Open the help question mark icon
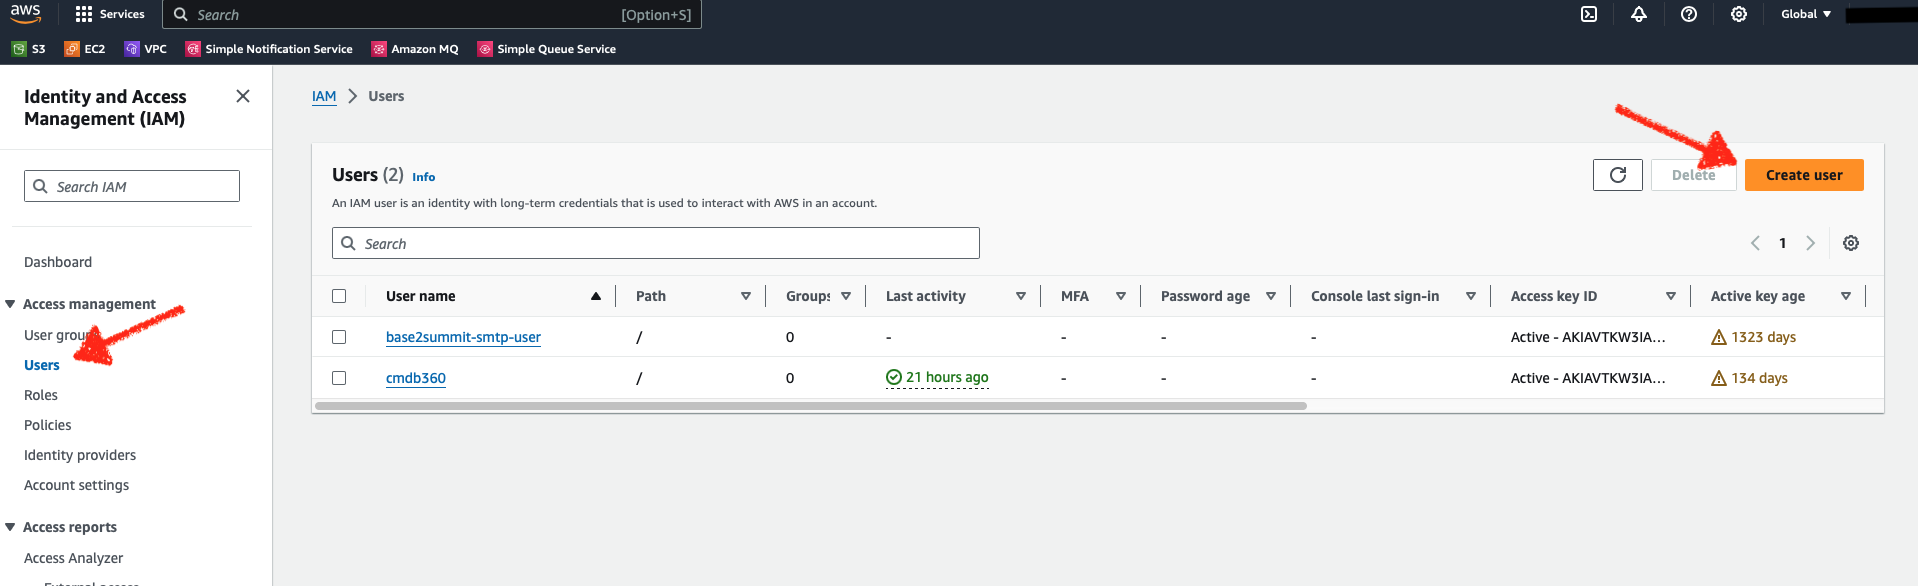 point(1689,14)
